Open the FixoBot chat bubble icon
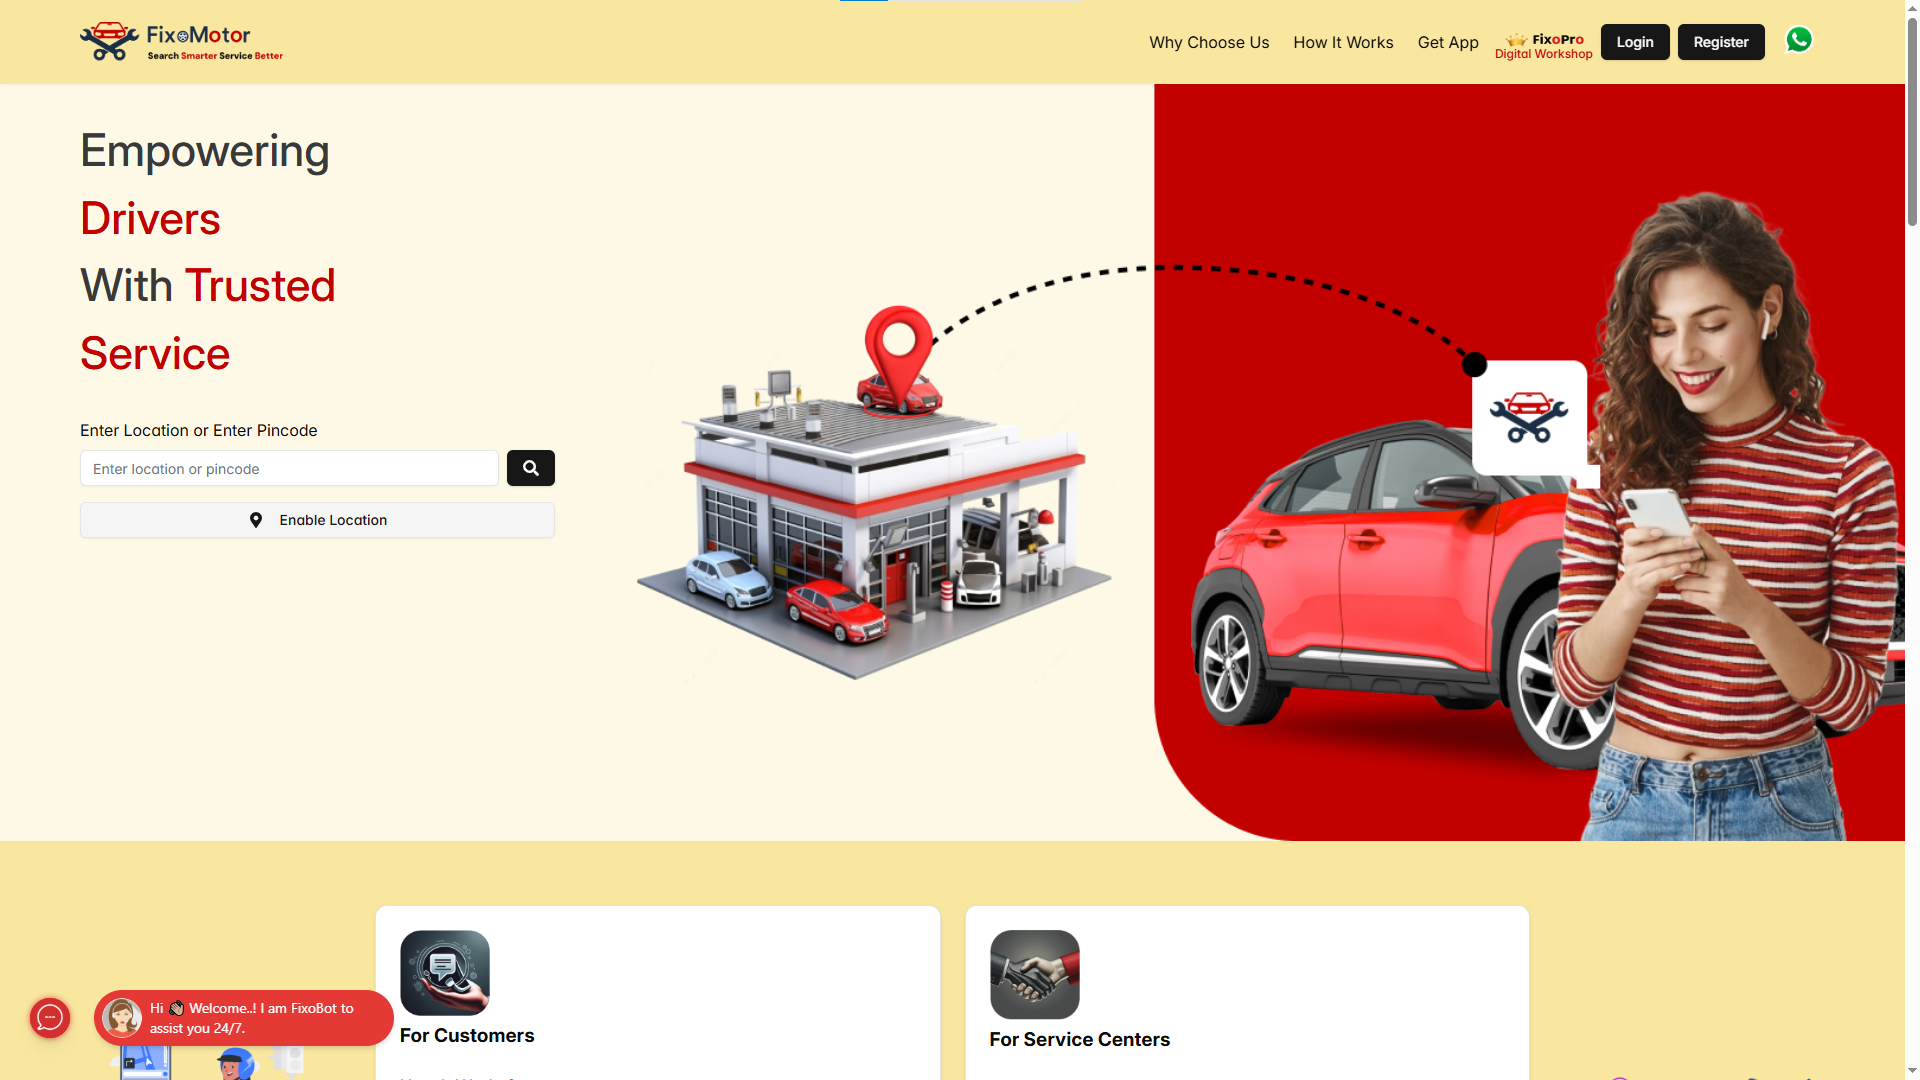Image resolution: width=1920 pixels, height=1080 pixels. [x=50, y=1018]
